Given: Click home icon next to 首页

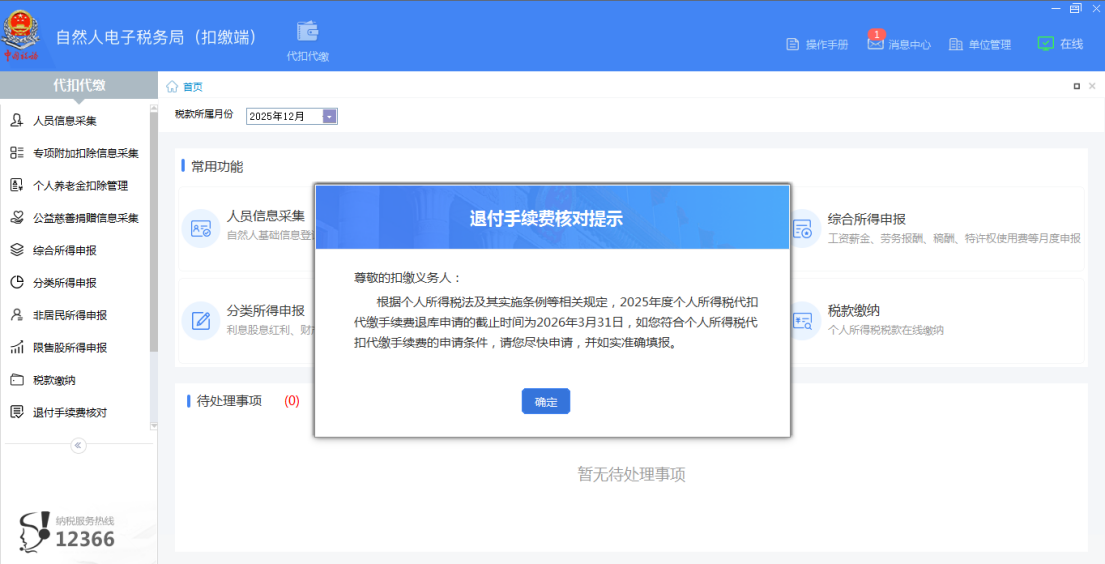Looking at the screenshot, I should click(172, 87).
